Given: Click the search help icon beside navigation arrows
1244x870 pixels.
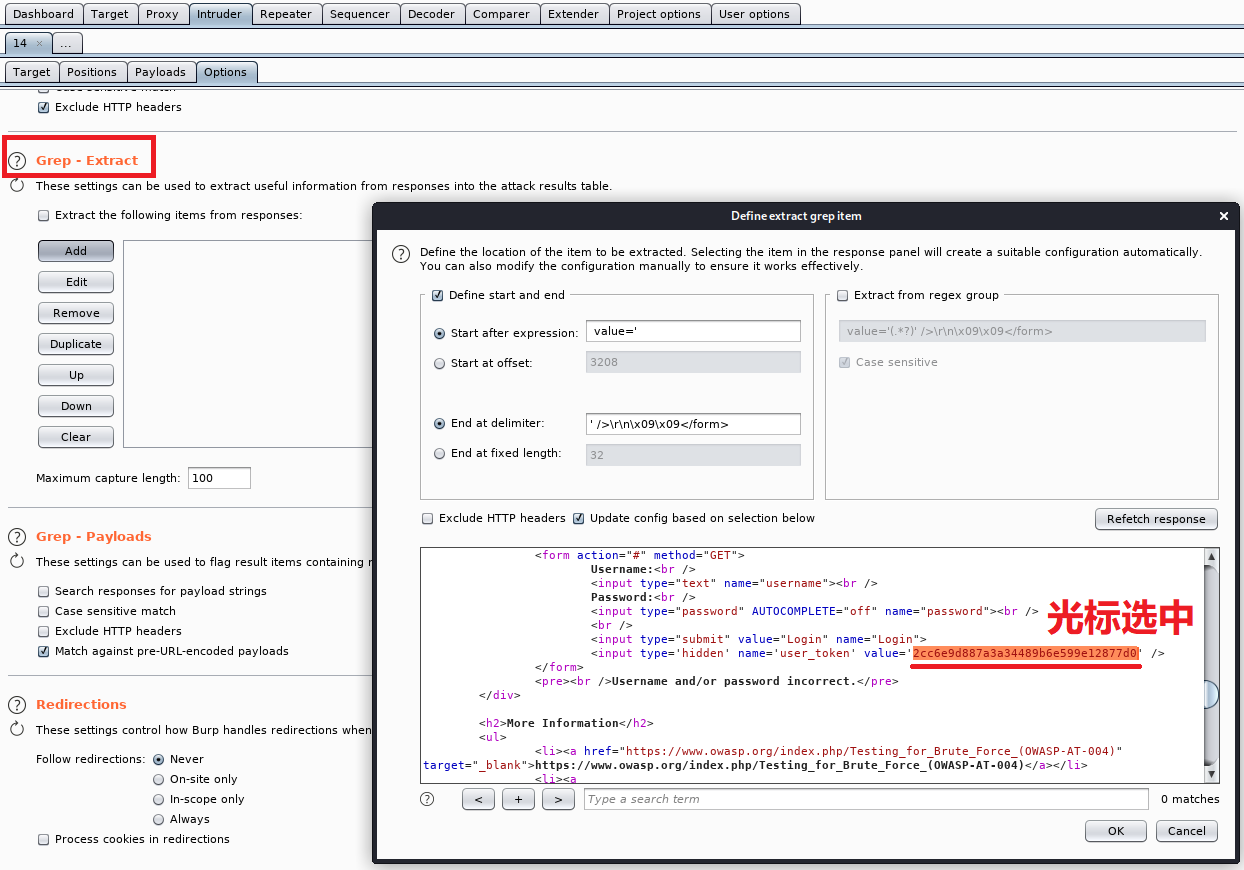Looking at the screenshot, I should [x=427, y=799].
